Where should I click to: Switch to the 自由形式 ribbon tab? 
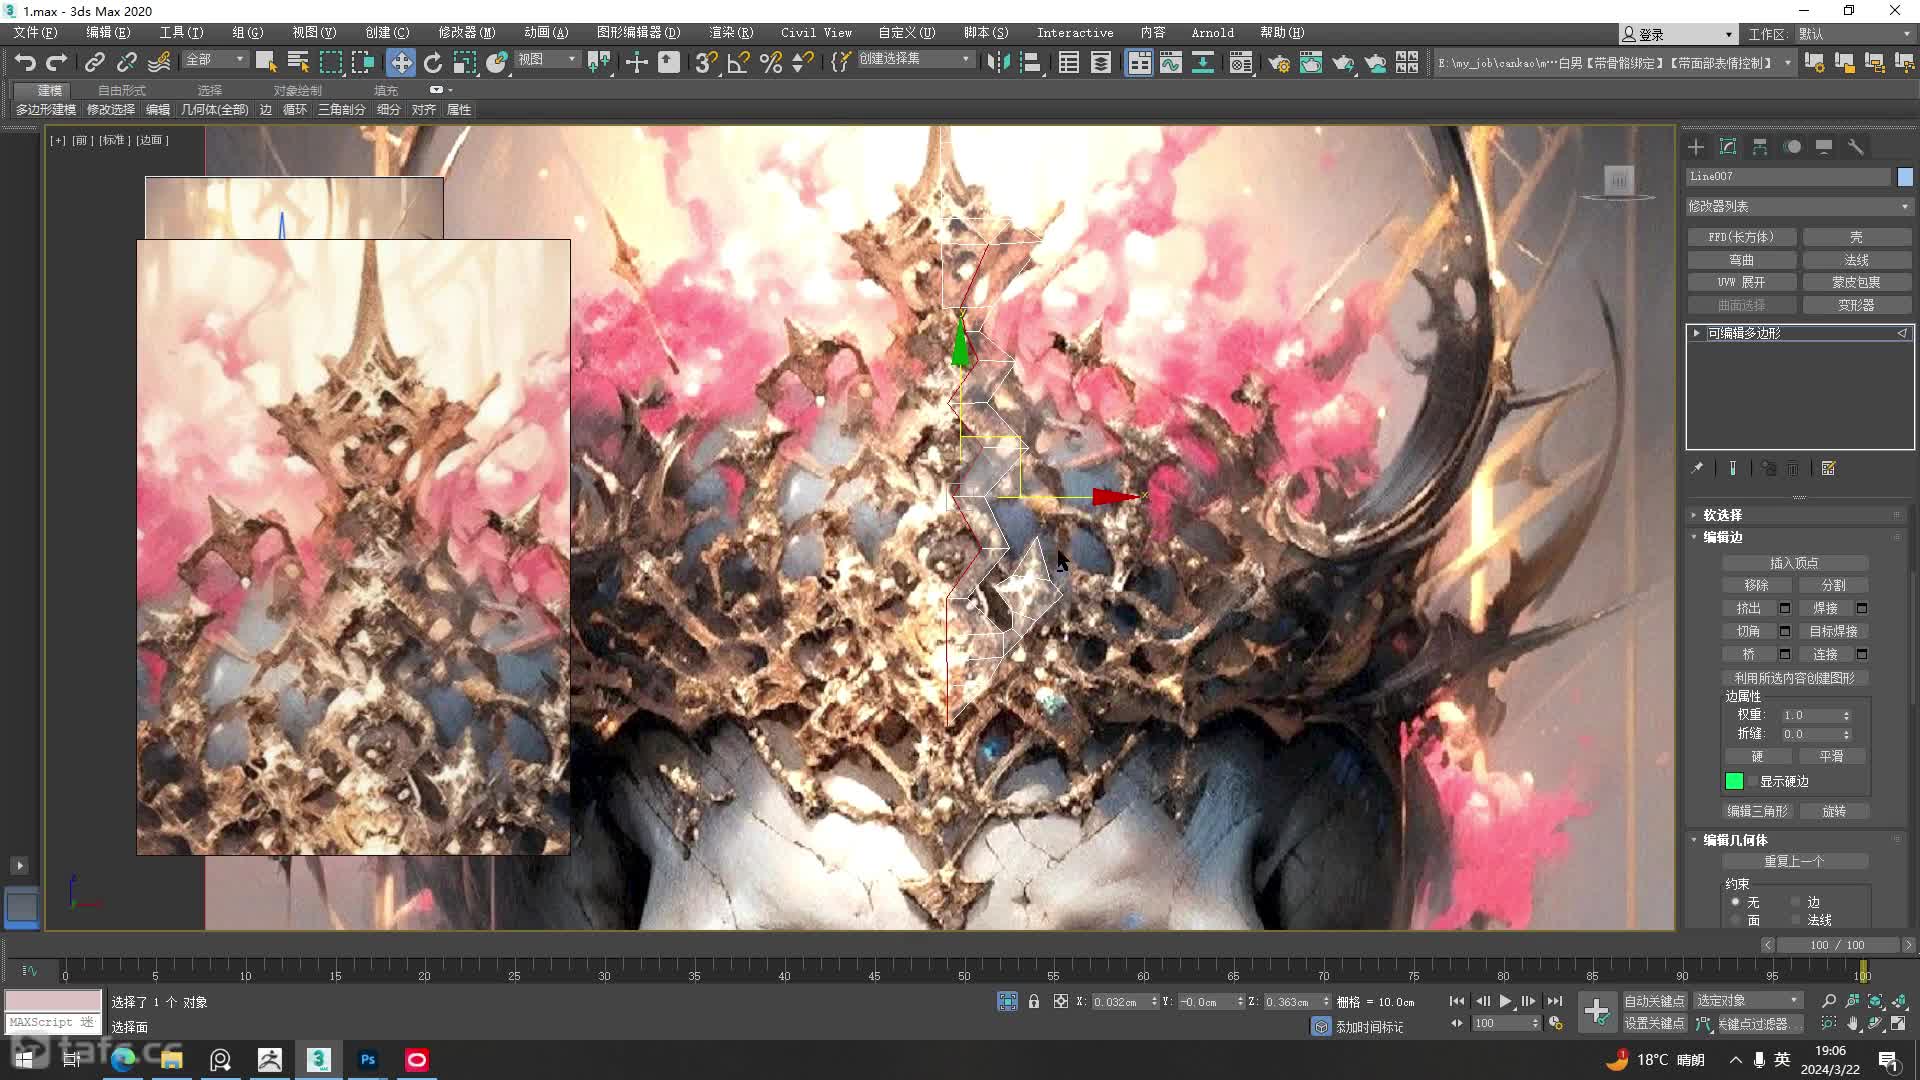tap(122, 90)
